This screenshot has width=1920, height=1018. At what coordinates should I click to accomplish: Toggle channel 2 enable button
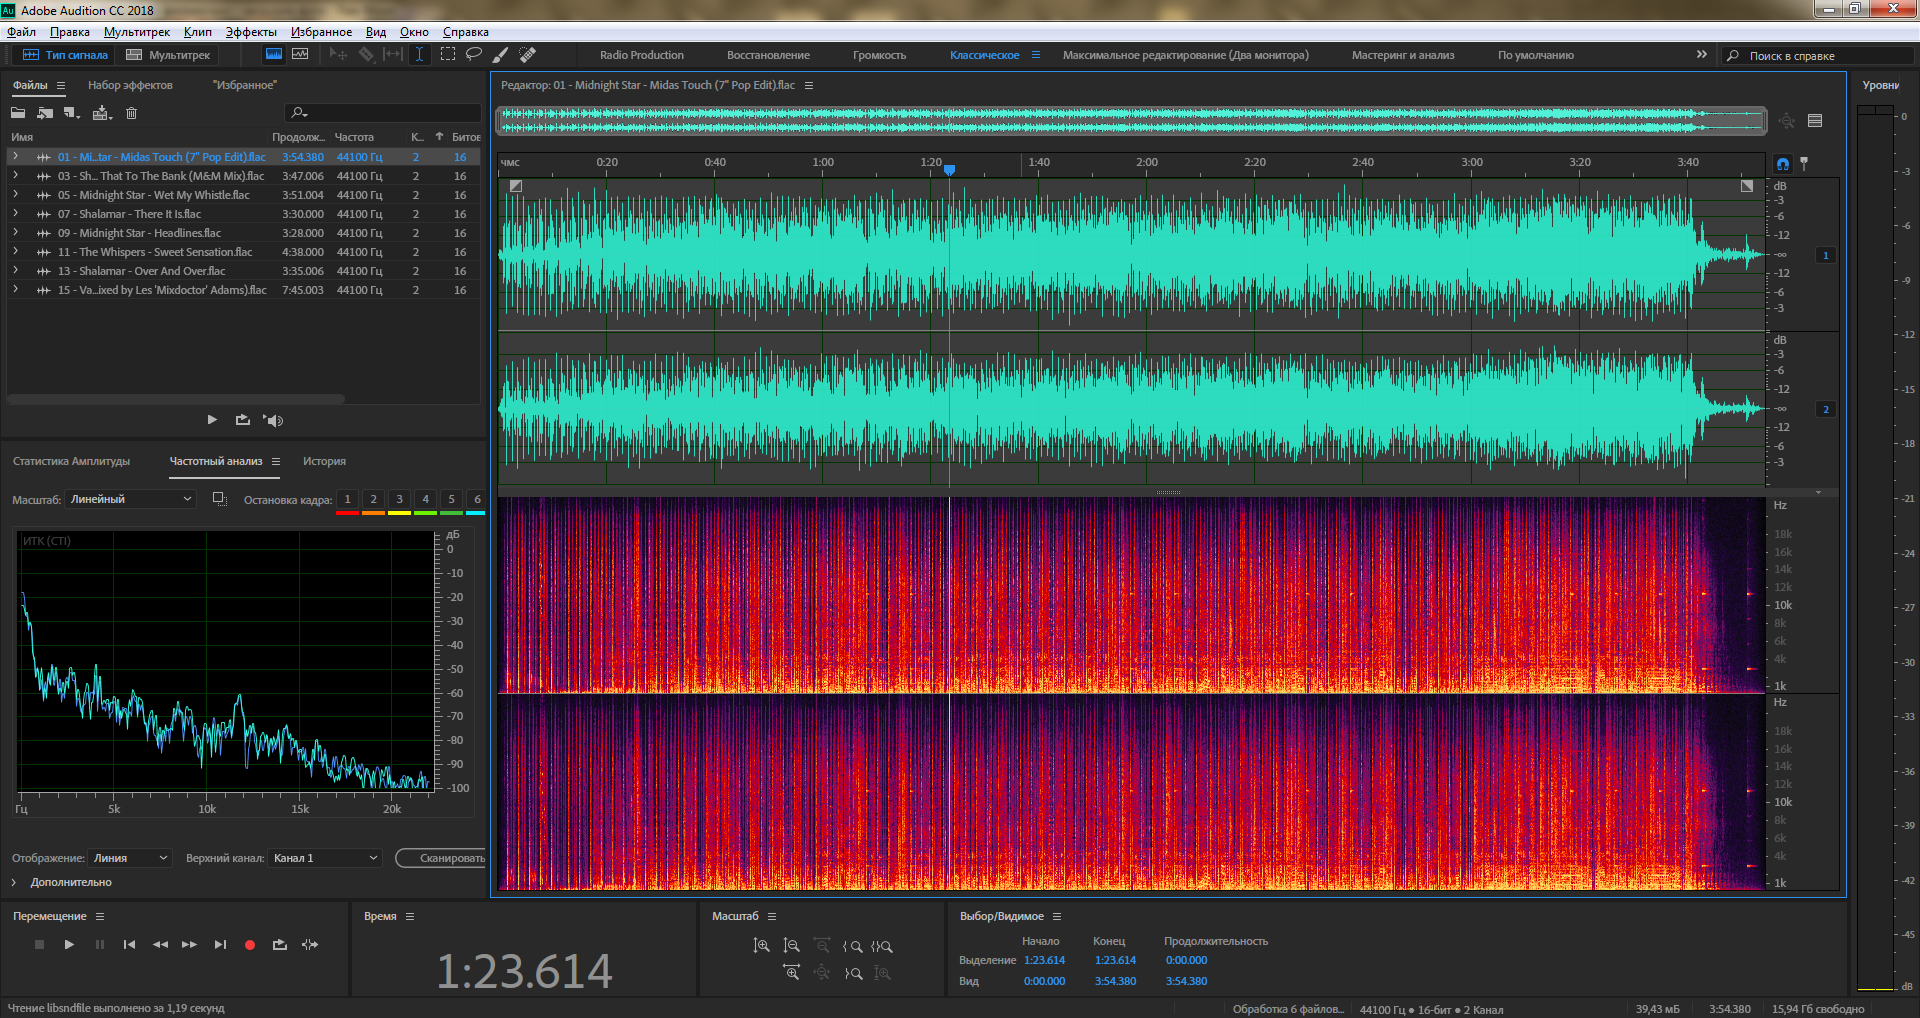(x=1825, y=409)
